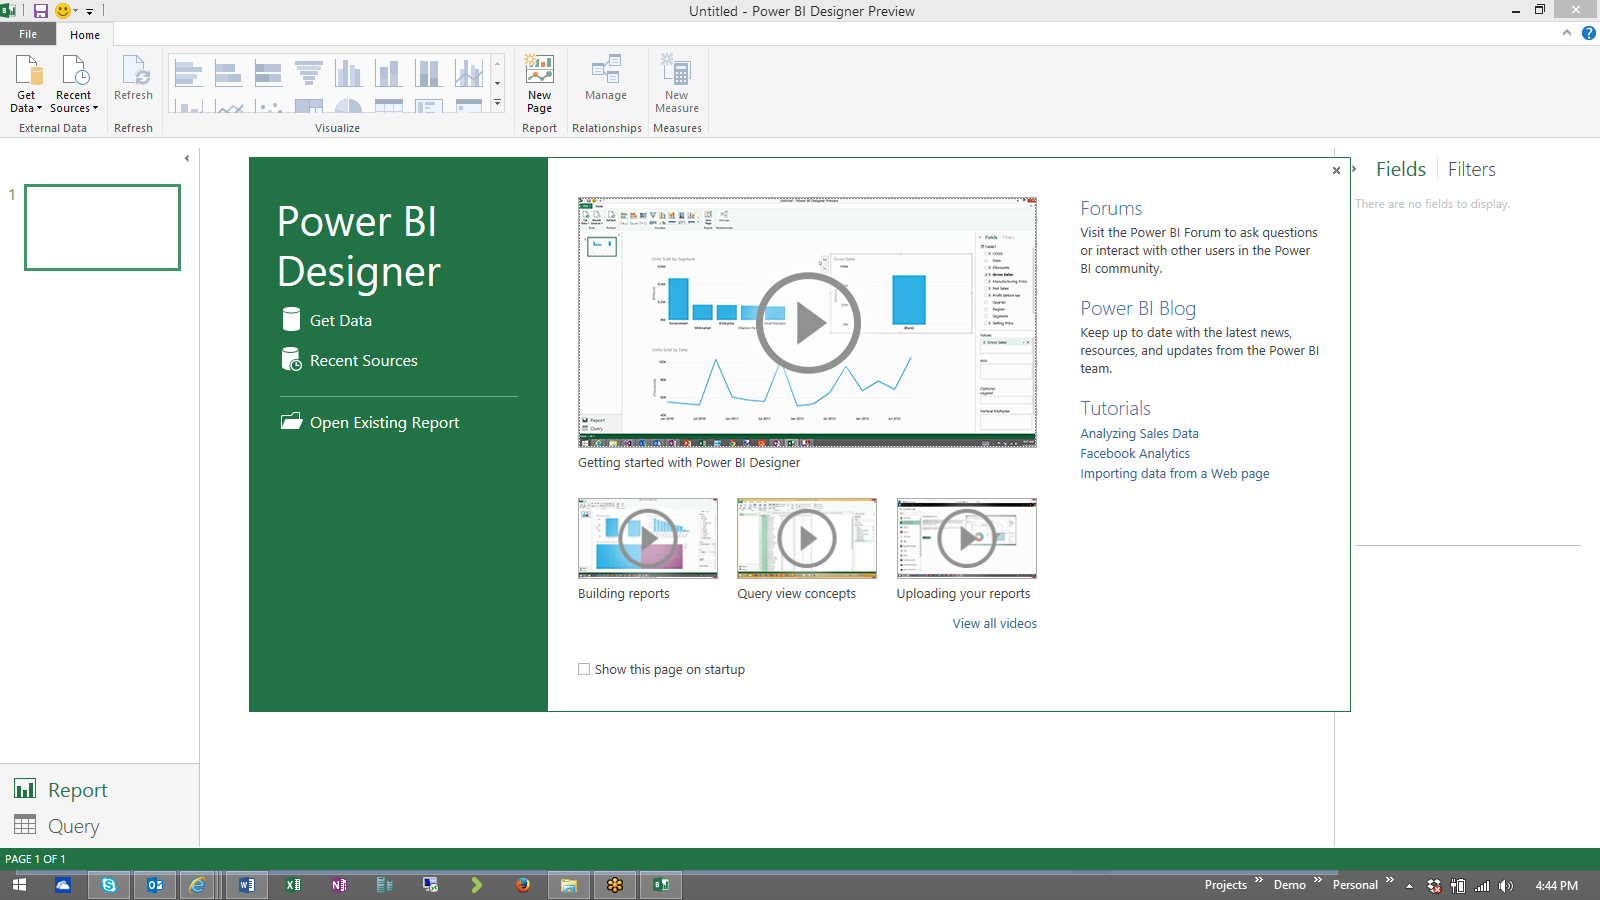Open the Facebook Analytics tutorial
Viewport: 1600px width, 900px height.
click(x=1135, y=453)
